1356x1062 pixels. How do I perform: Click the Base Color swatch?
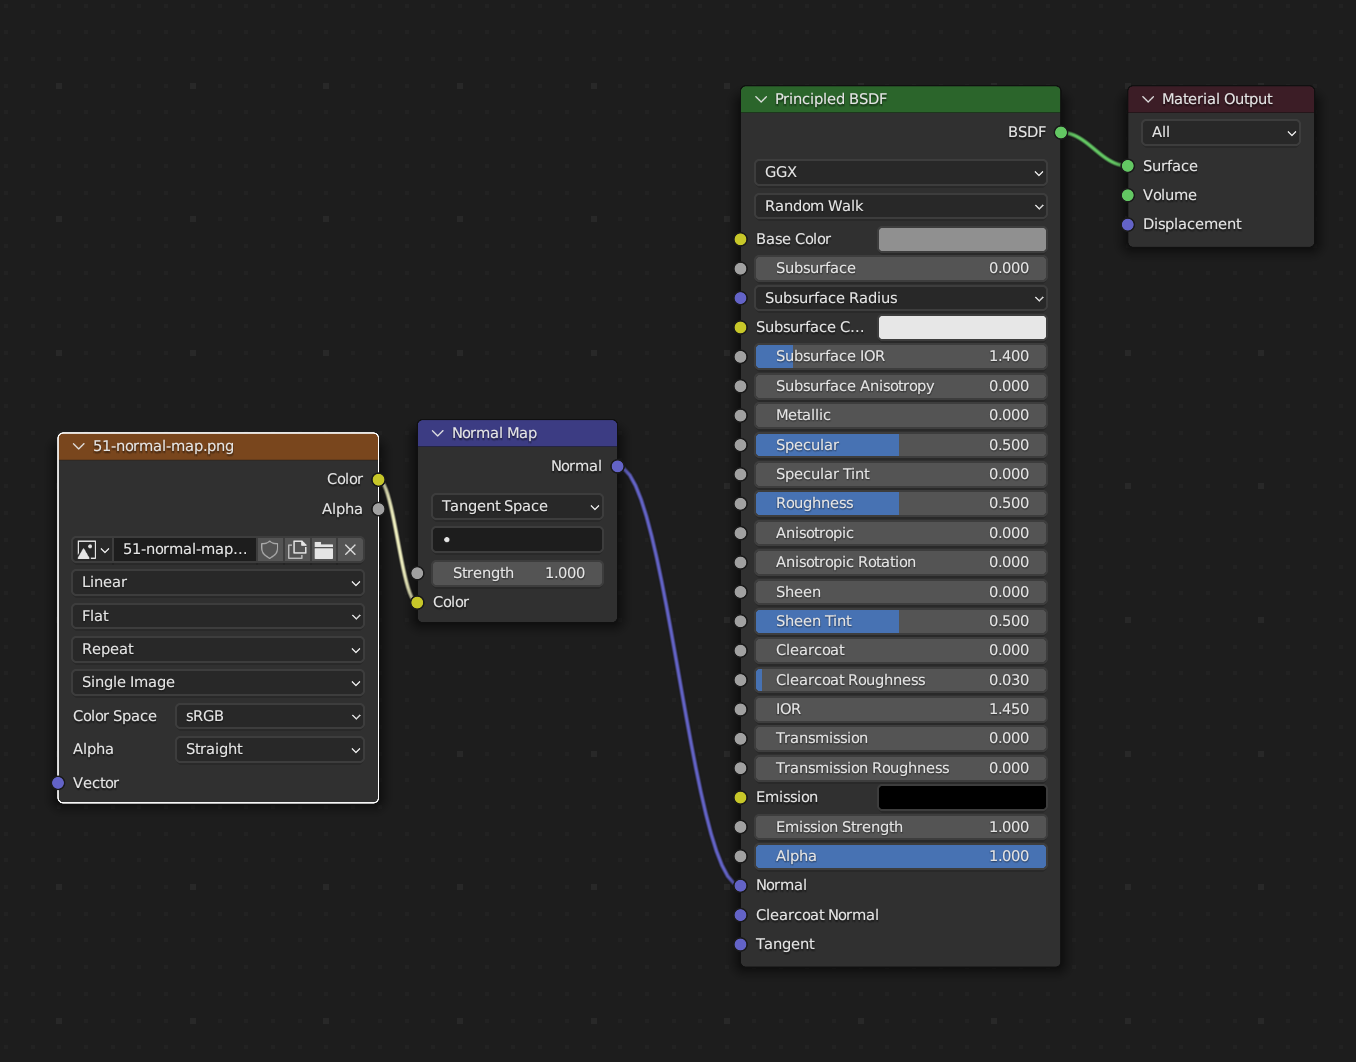[x=962, y=240]
